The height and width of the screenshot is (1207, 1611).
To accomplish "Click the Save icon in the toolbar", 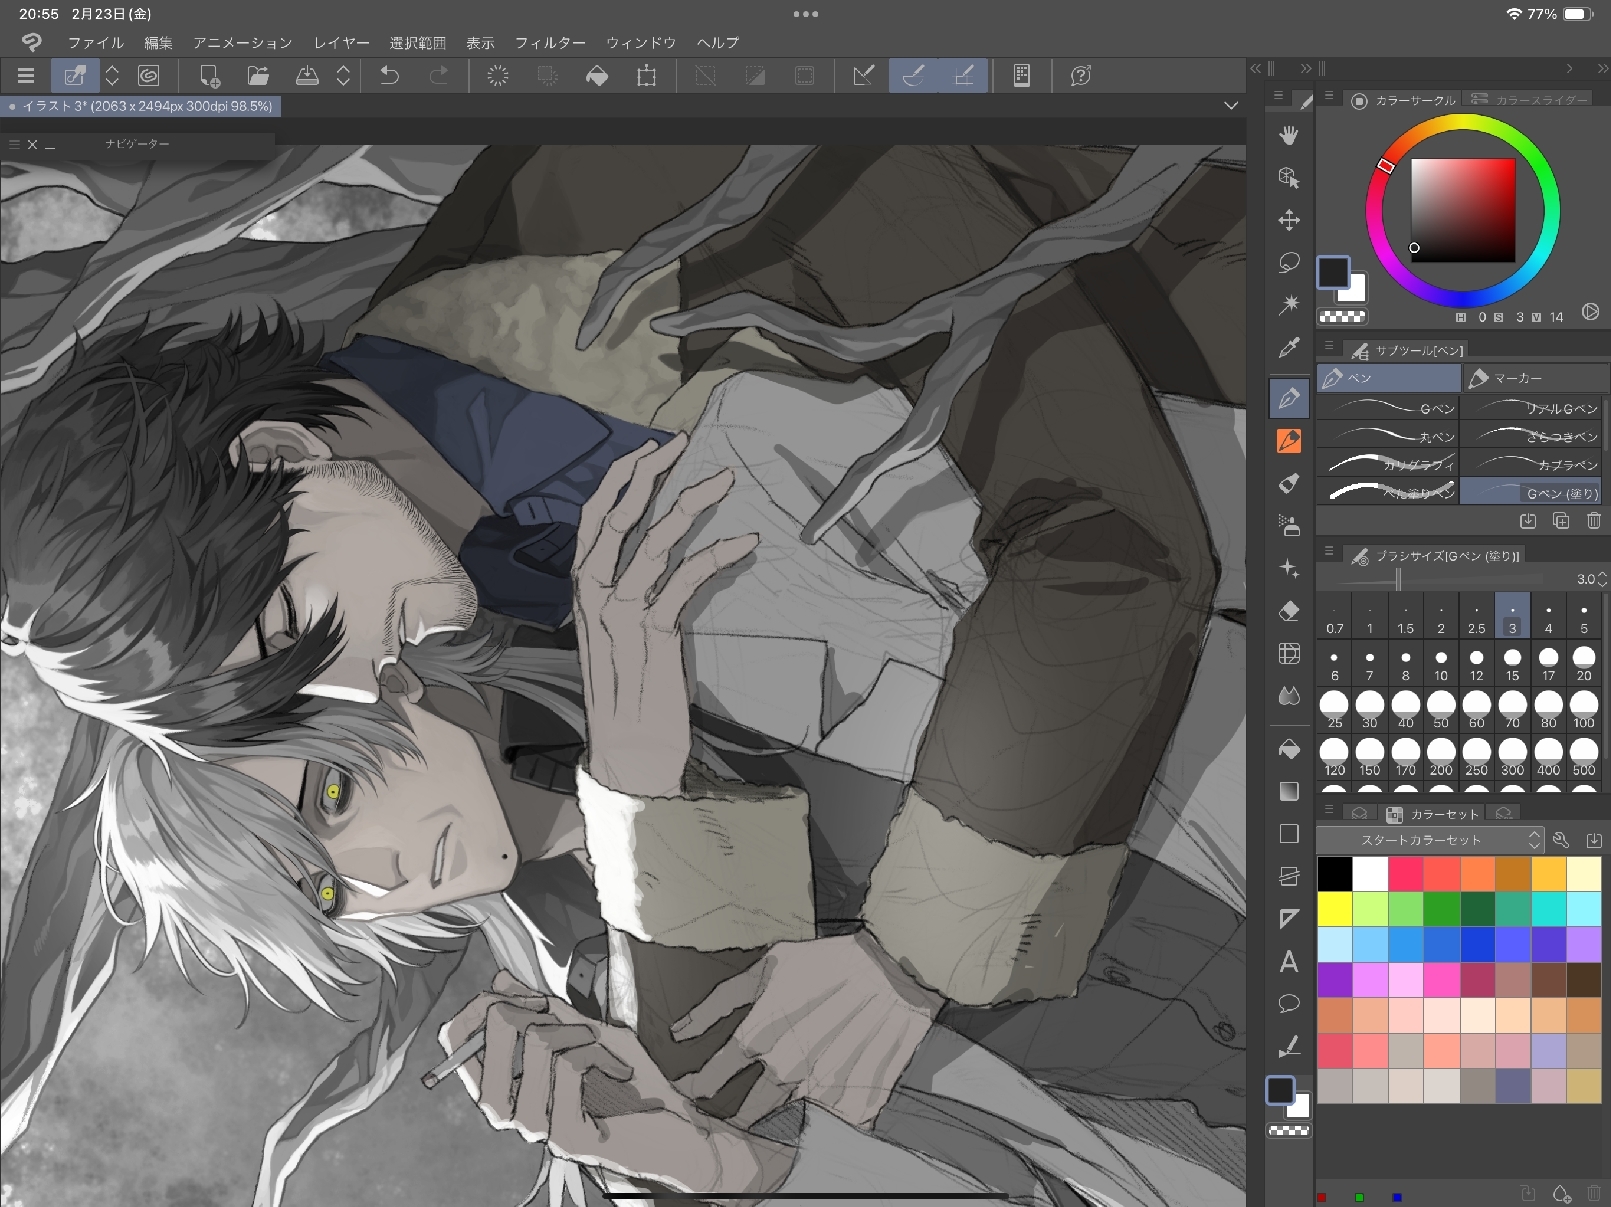I will [307, 76].
